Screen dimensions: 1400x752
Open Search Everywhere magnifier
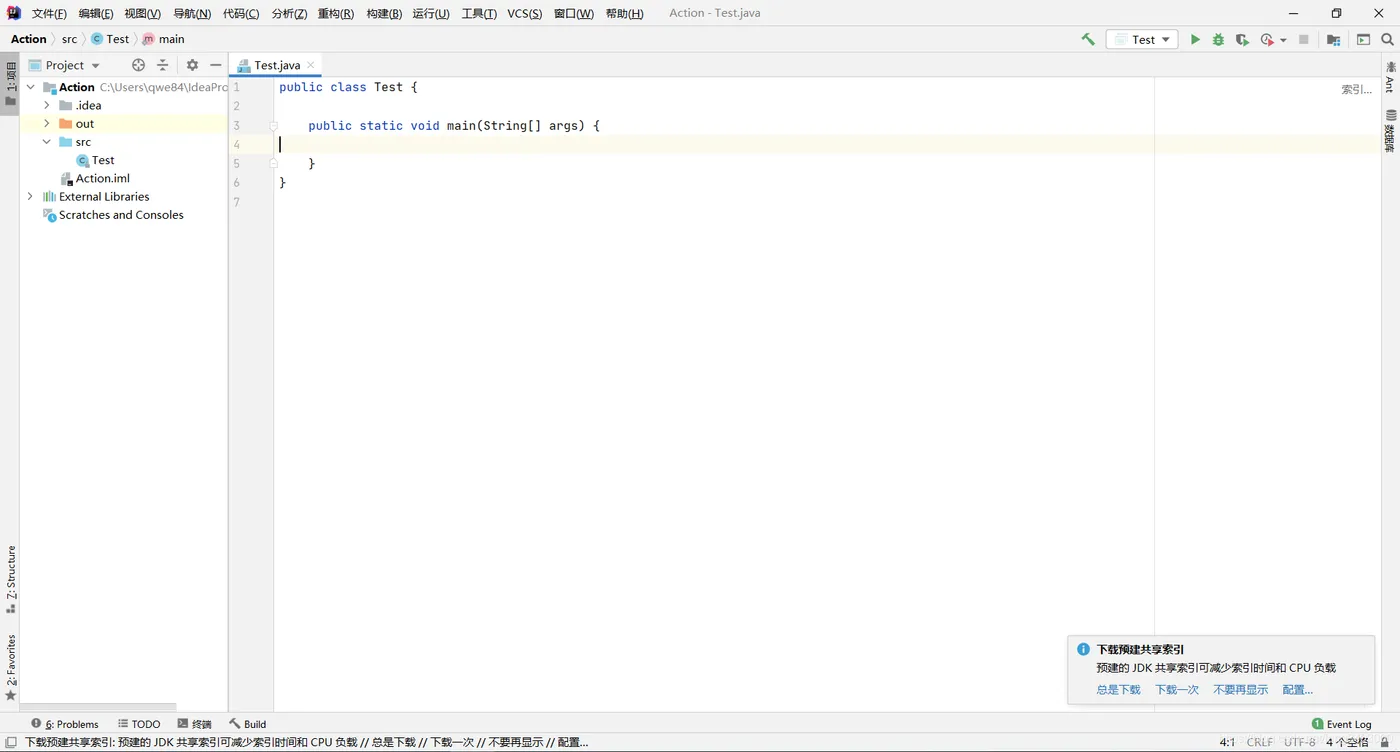1387,39
